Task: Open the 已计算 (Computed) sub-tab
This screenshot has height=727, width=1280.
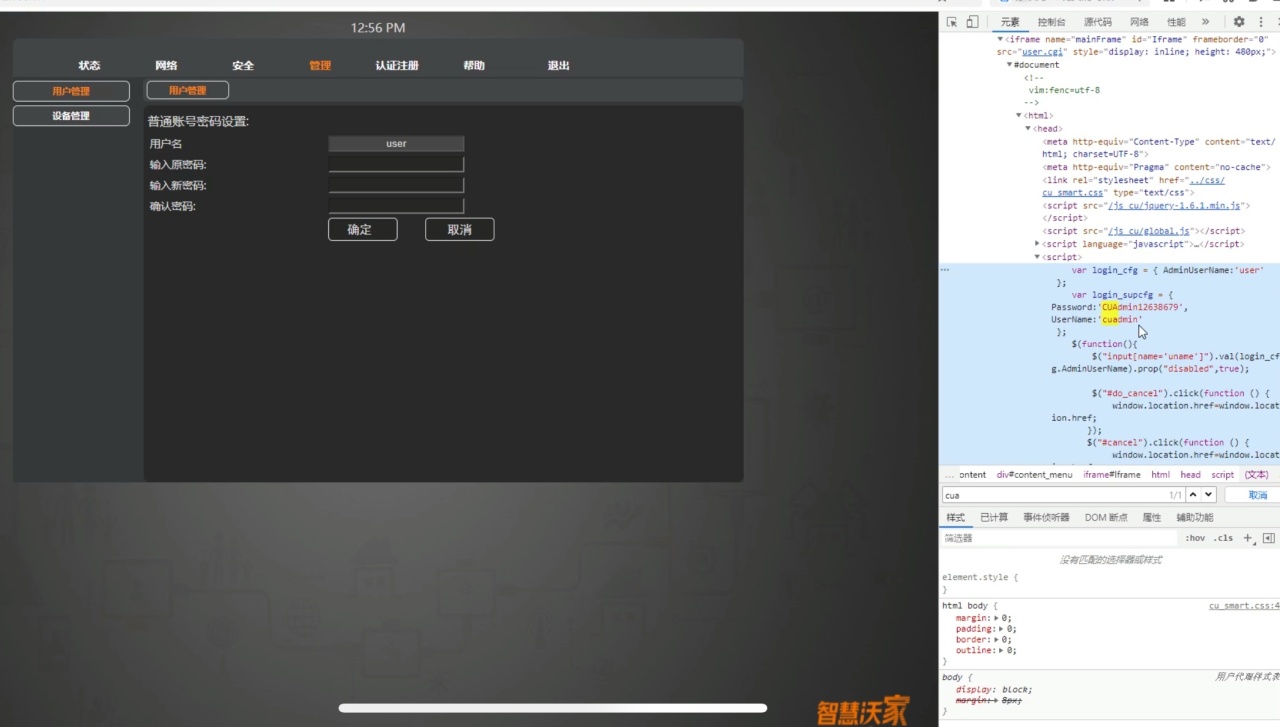Action: 994,517
